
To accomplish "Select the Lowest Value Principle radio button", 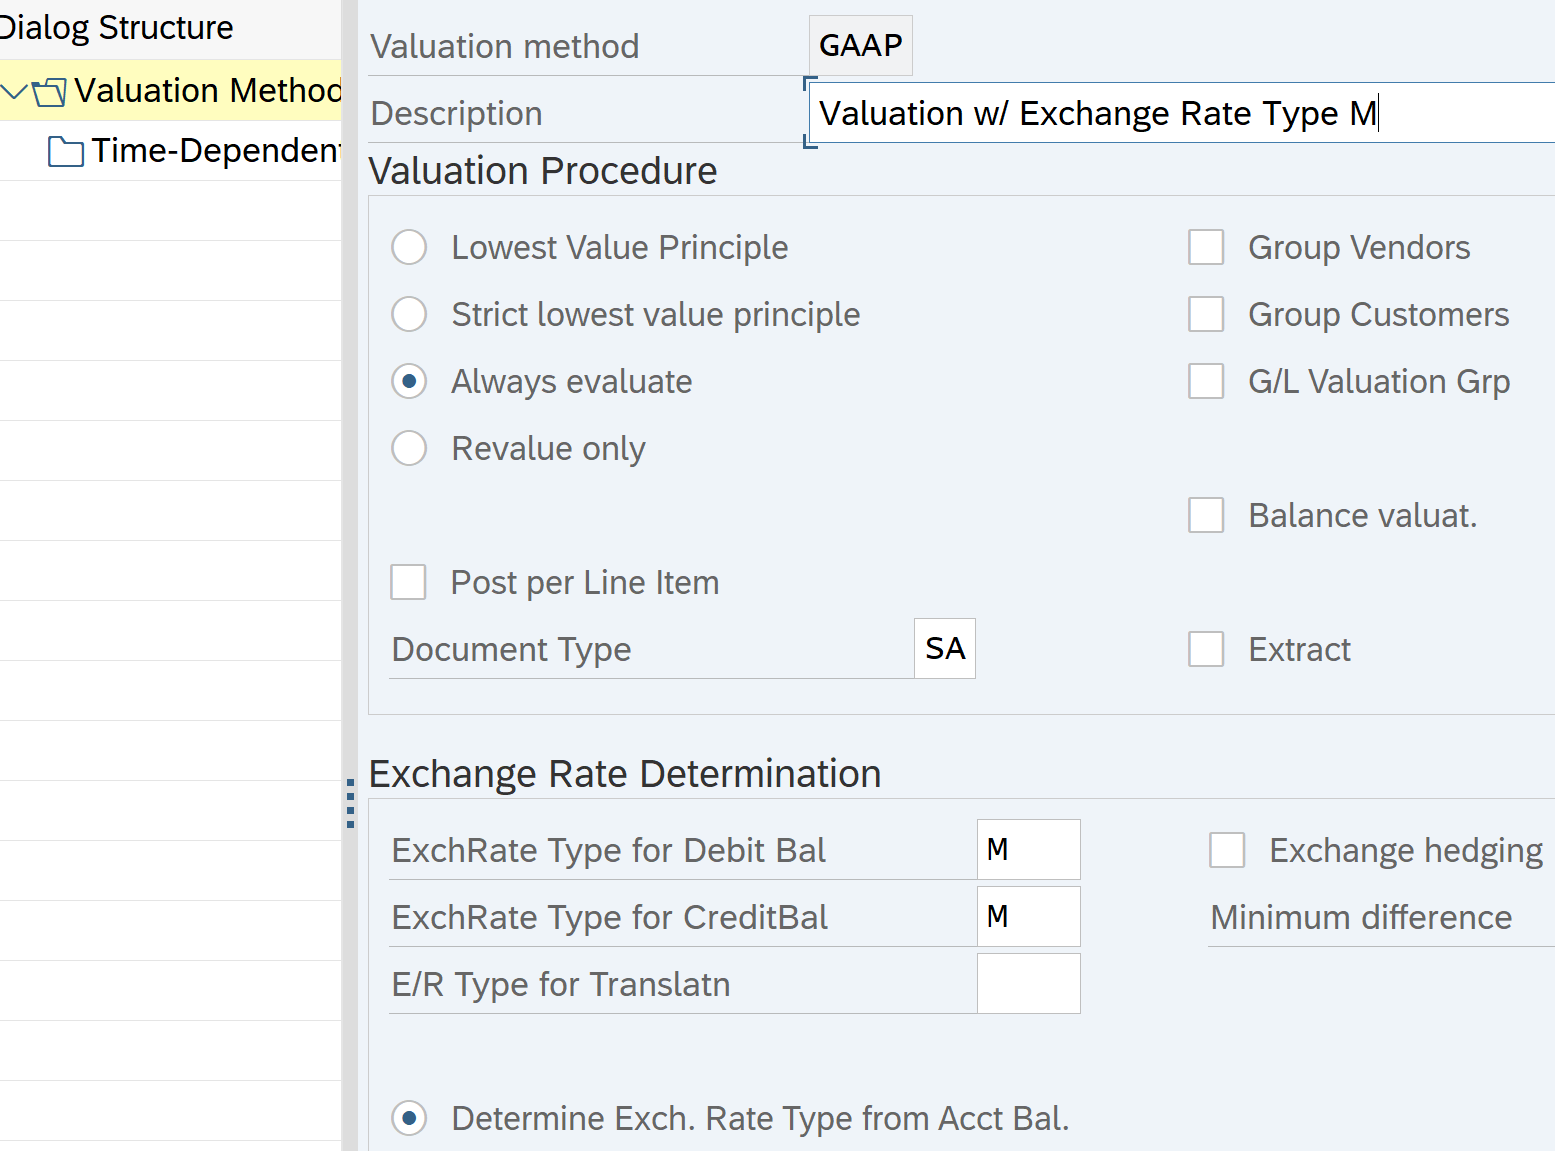I will coord(409,247).
